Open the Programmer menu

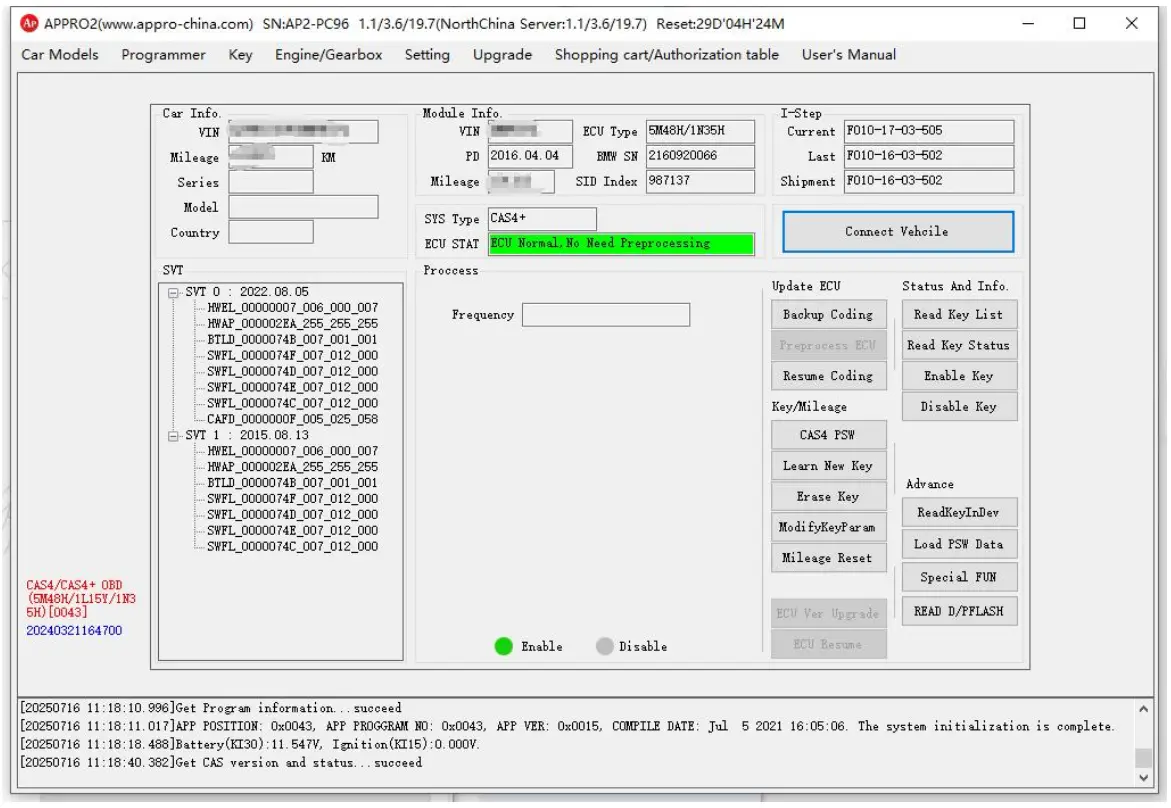(163, 55)
